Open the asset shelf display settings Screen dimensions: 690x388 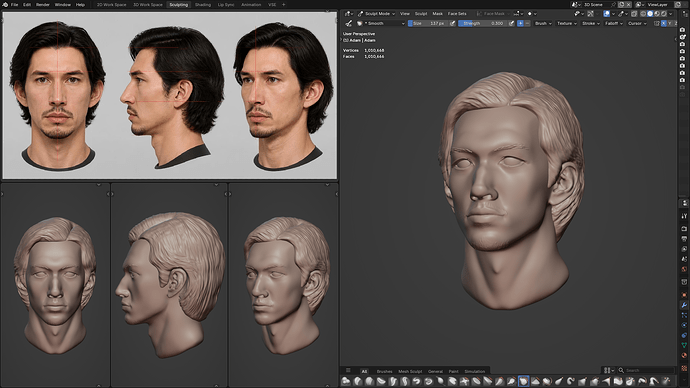pos(608,370)
